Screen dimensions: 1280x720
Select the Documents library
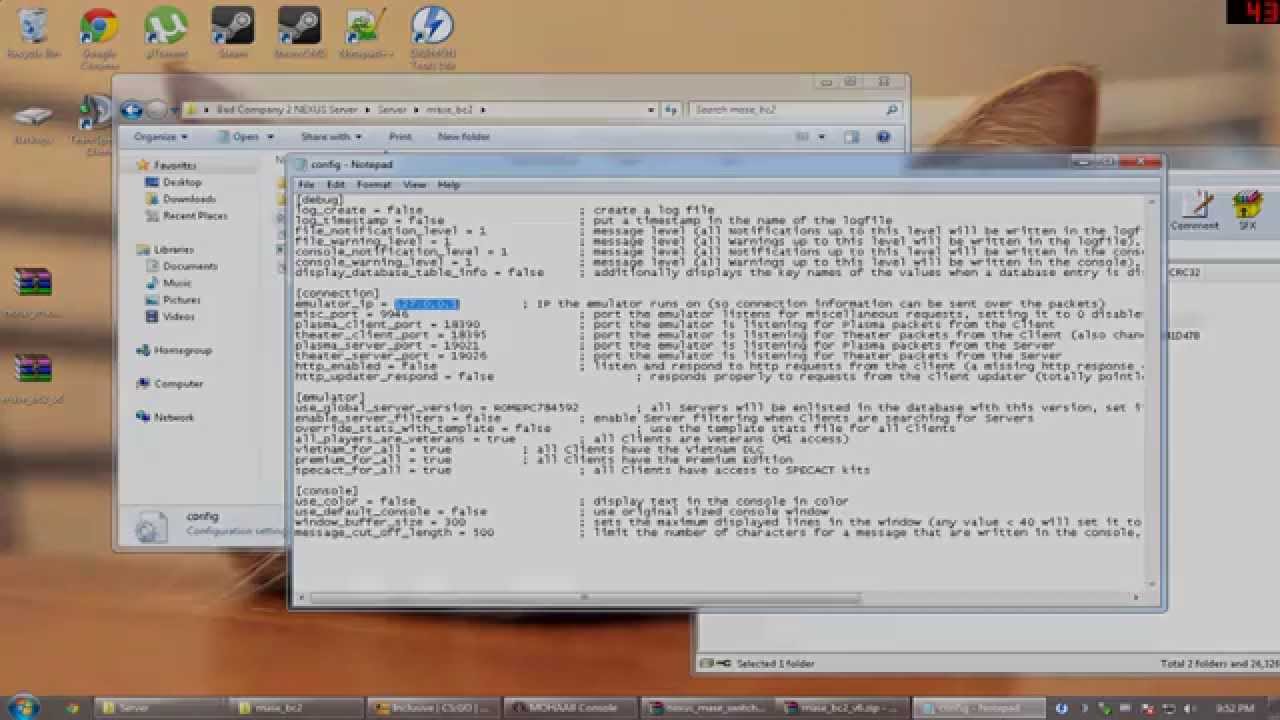pyautogui.click(x=190, y=266)
